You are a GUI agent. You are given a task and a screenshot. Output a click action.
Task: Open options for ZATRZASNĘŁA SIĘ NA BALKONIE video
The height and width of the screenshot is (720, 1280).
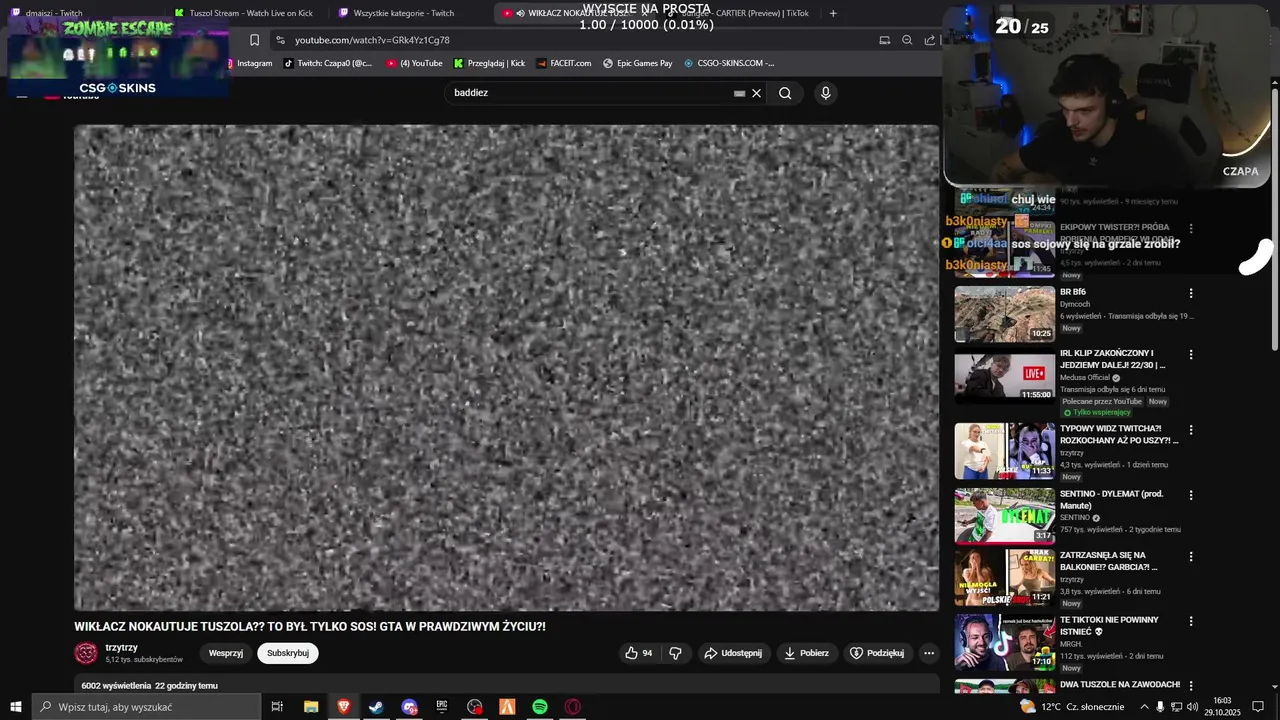pyautogui.click(x=1190, y=556)
